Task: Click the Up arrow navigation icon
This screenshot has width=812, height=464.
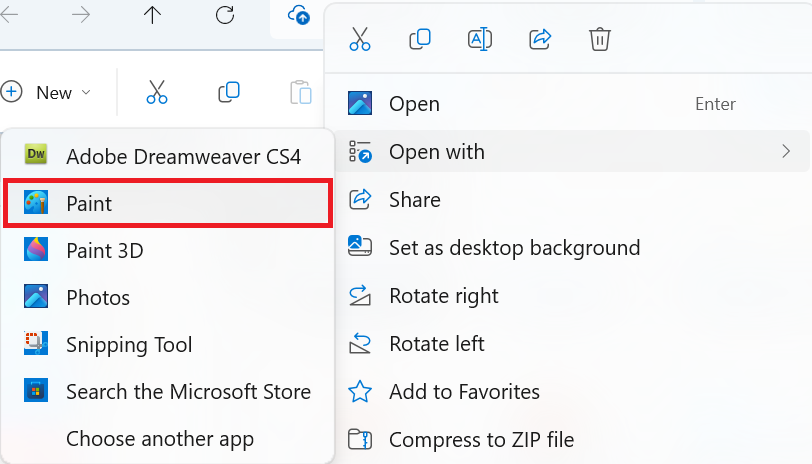Action: (152, 14)
